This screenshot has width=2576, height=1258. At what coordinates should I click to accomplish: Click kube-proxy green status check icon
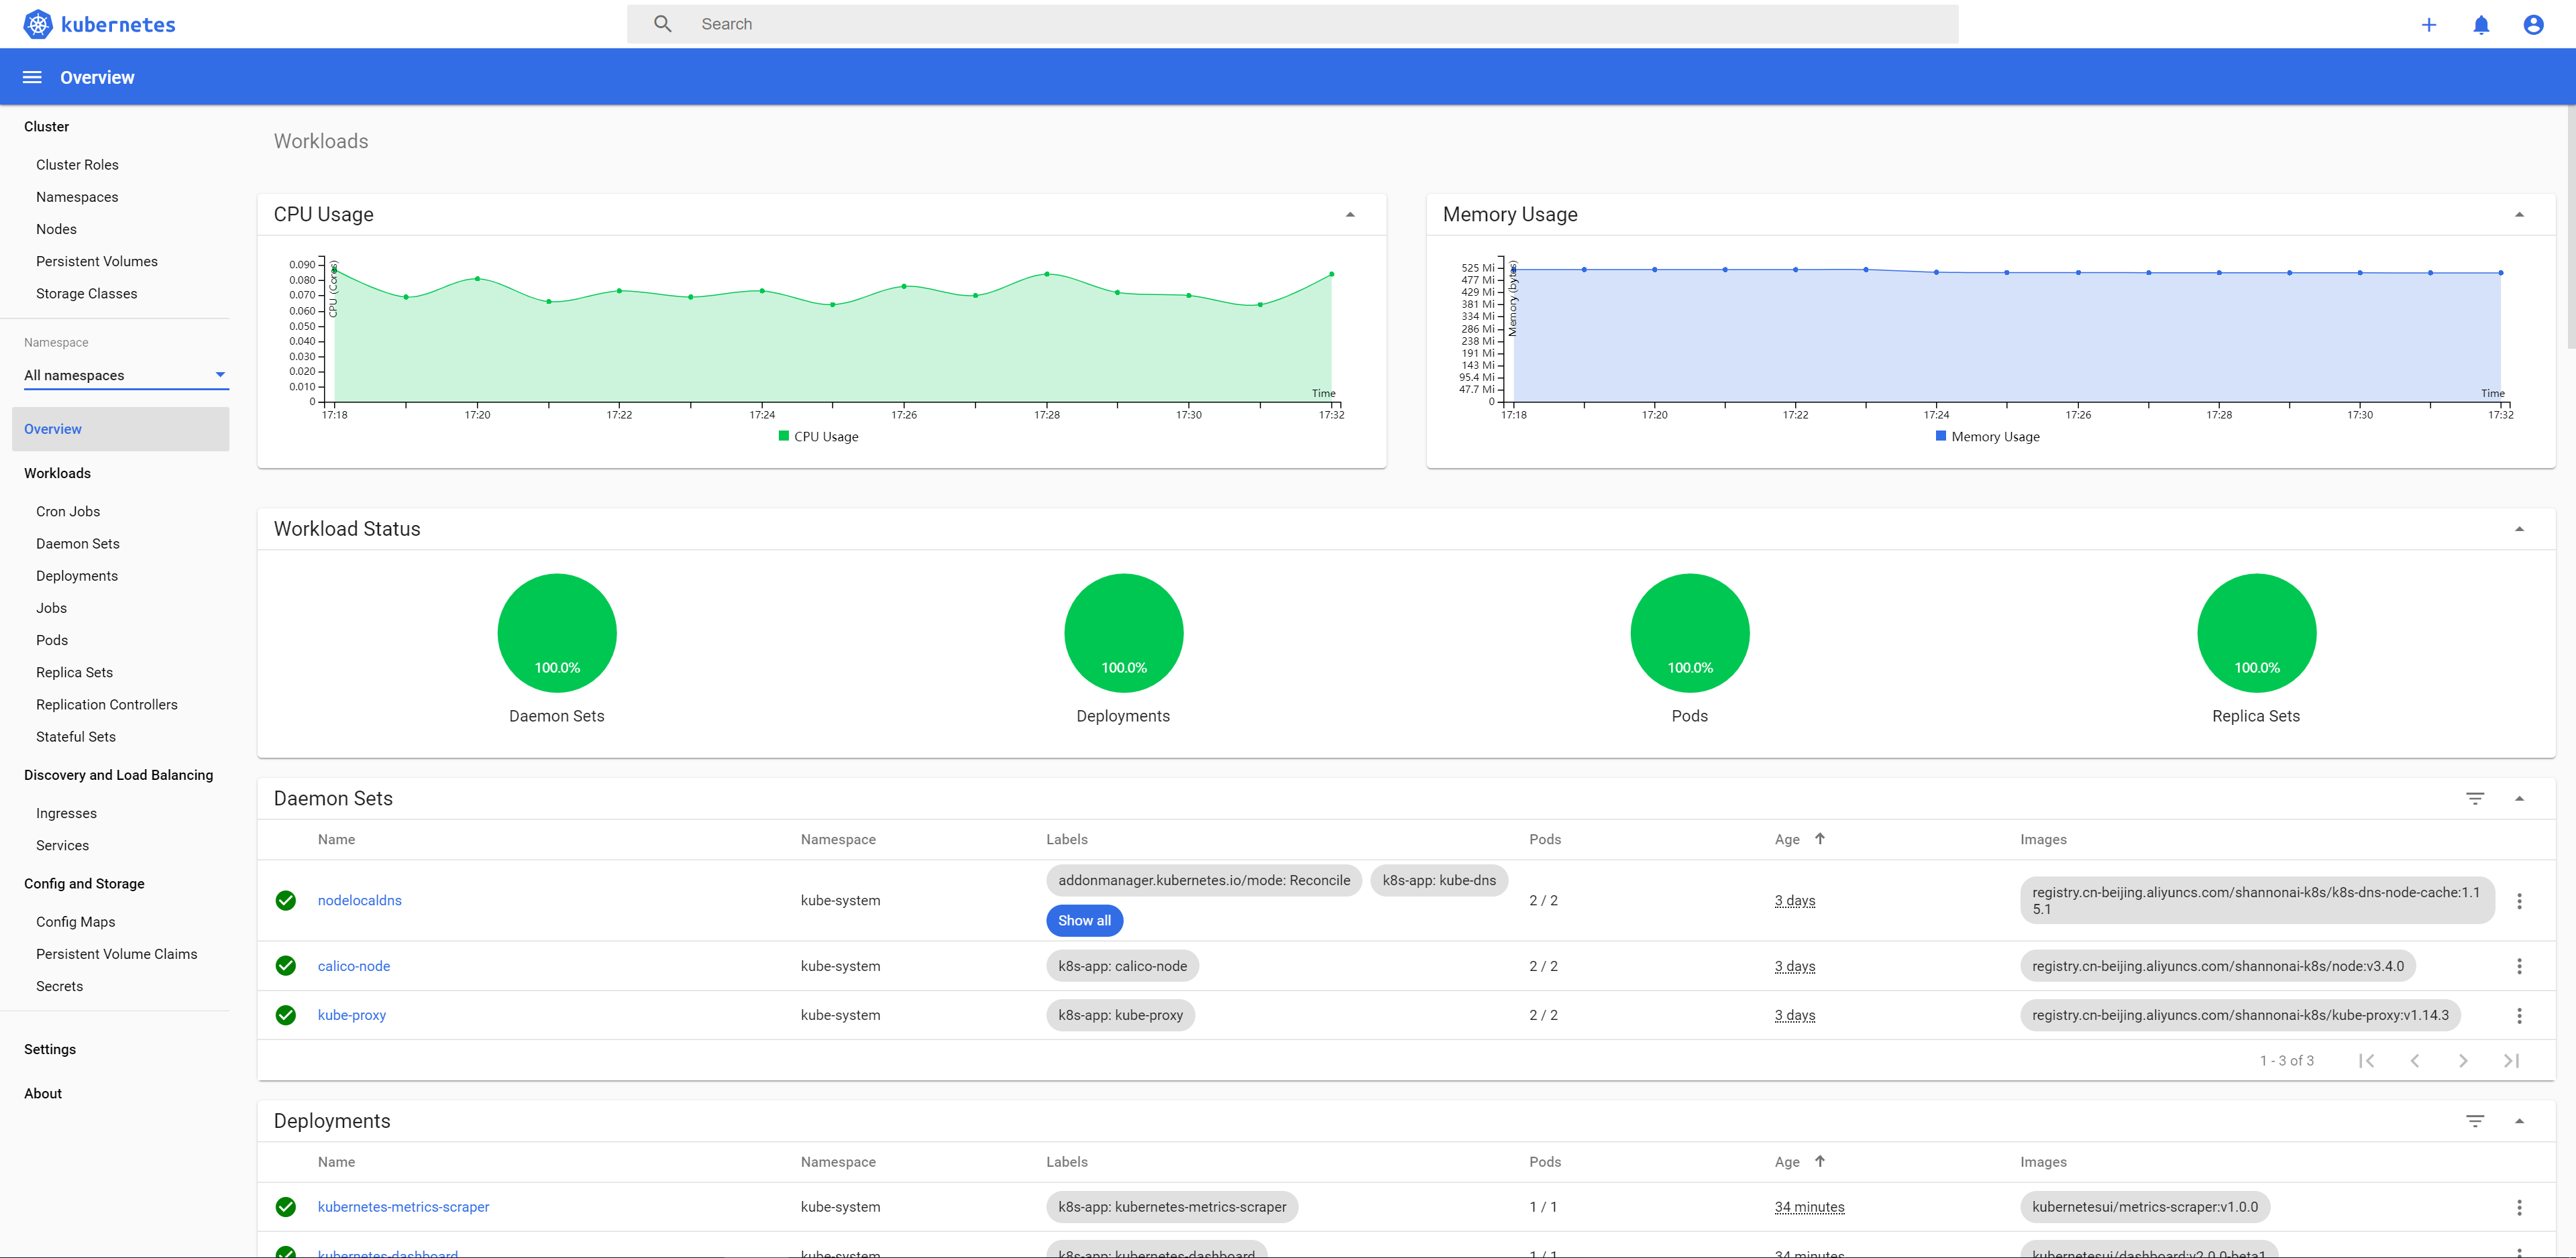[x=286, y=1015]
